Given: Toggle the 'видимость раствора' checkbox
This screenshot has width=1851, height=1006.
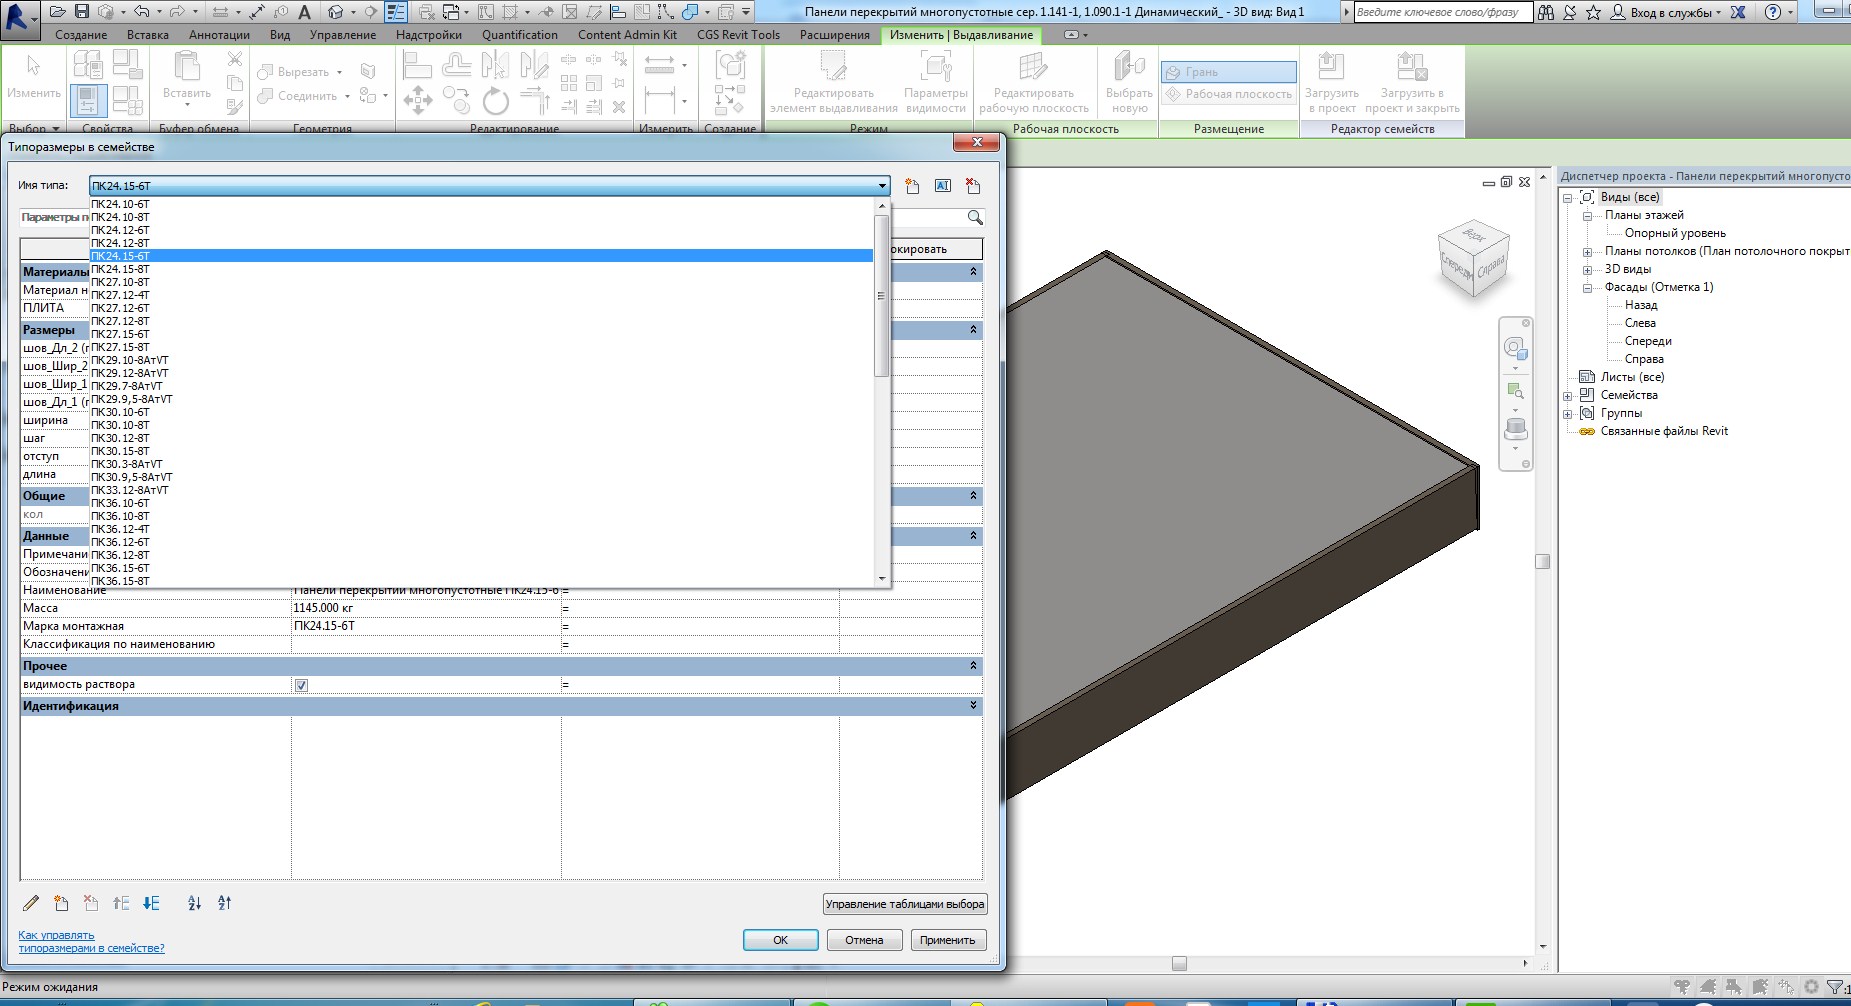Looking at the screenshot, I should pyautogui.click(x=301, y=685).
